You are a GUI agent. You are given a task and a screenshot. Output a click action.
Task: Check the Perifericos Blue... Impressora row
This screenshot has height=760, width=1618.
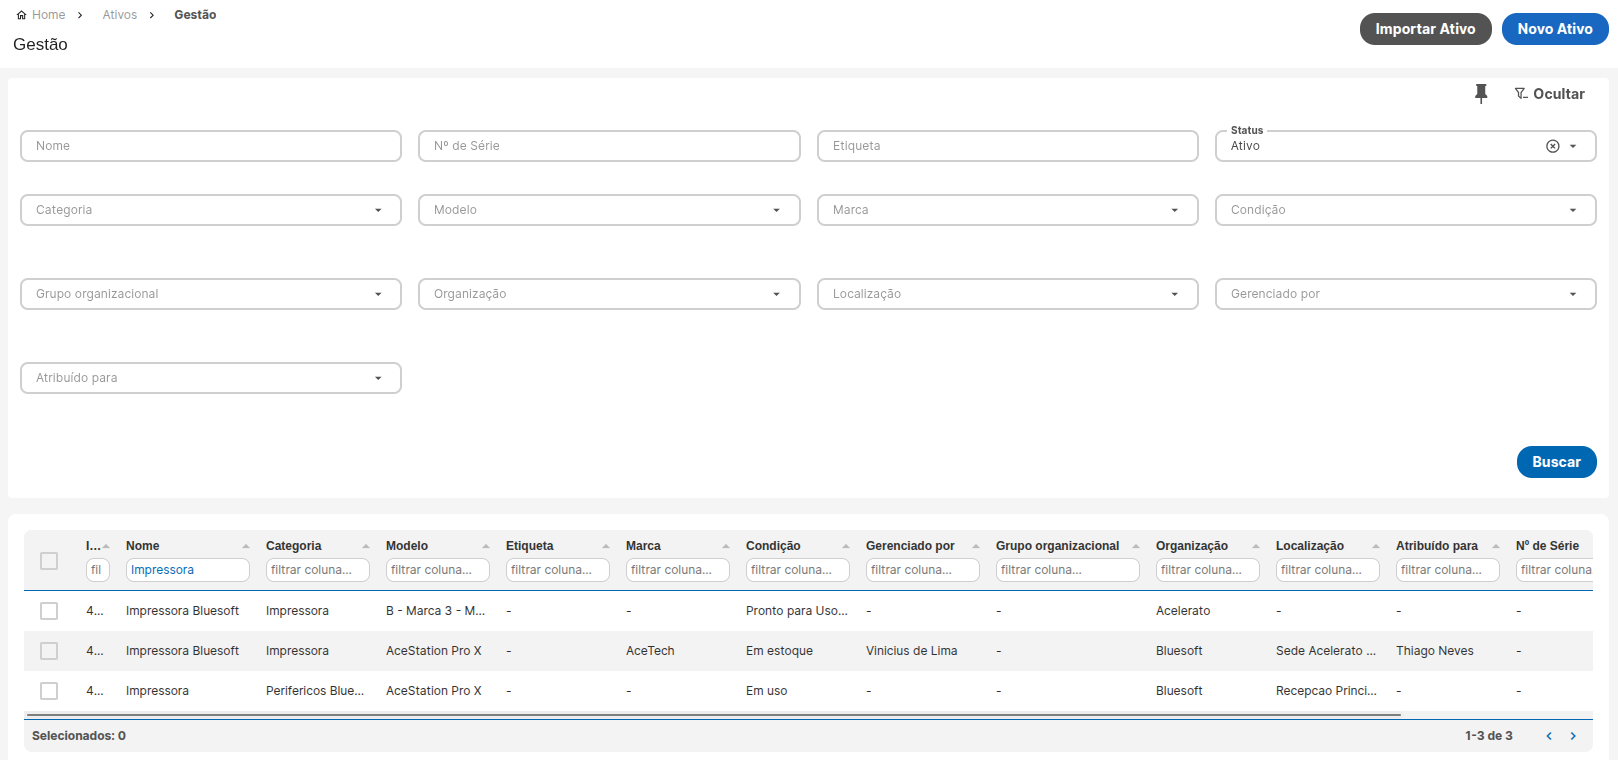49,691
